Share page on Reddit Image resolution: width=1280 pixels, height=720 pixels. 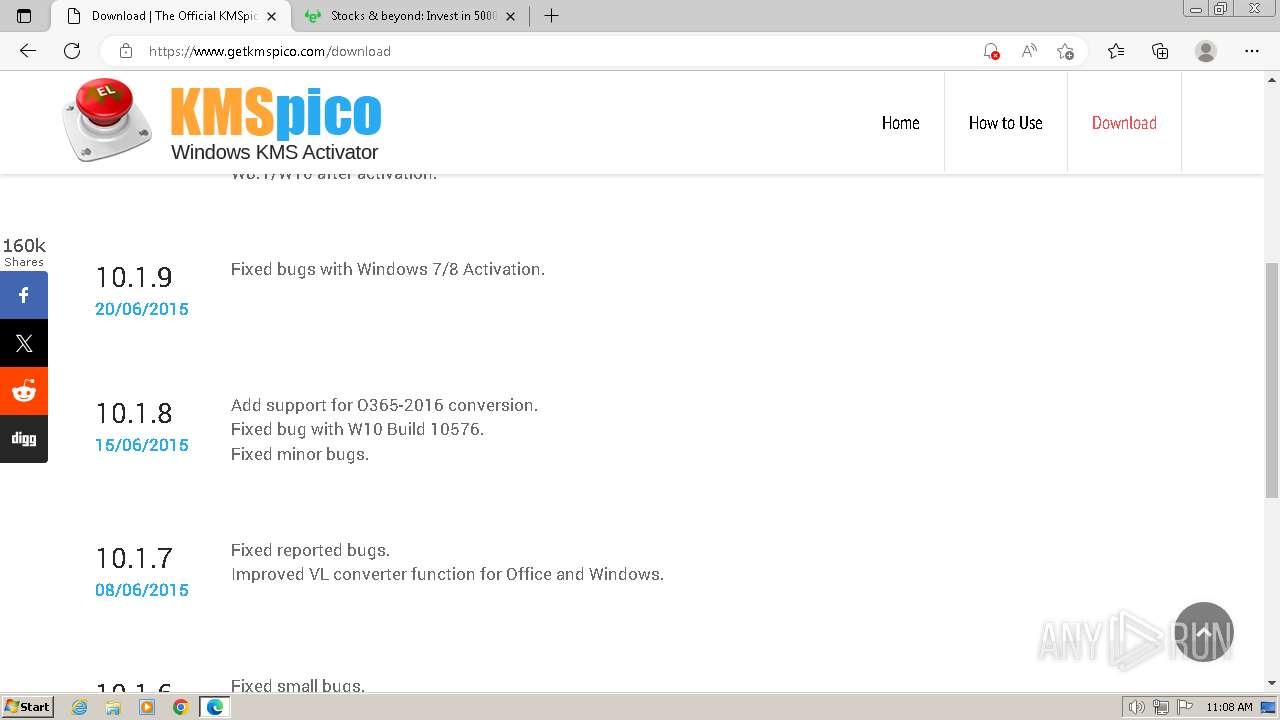click(x=24, y=391)
